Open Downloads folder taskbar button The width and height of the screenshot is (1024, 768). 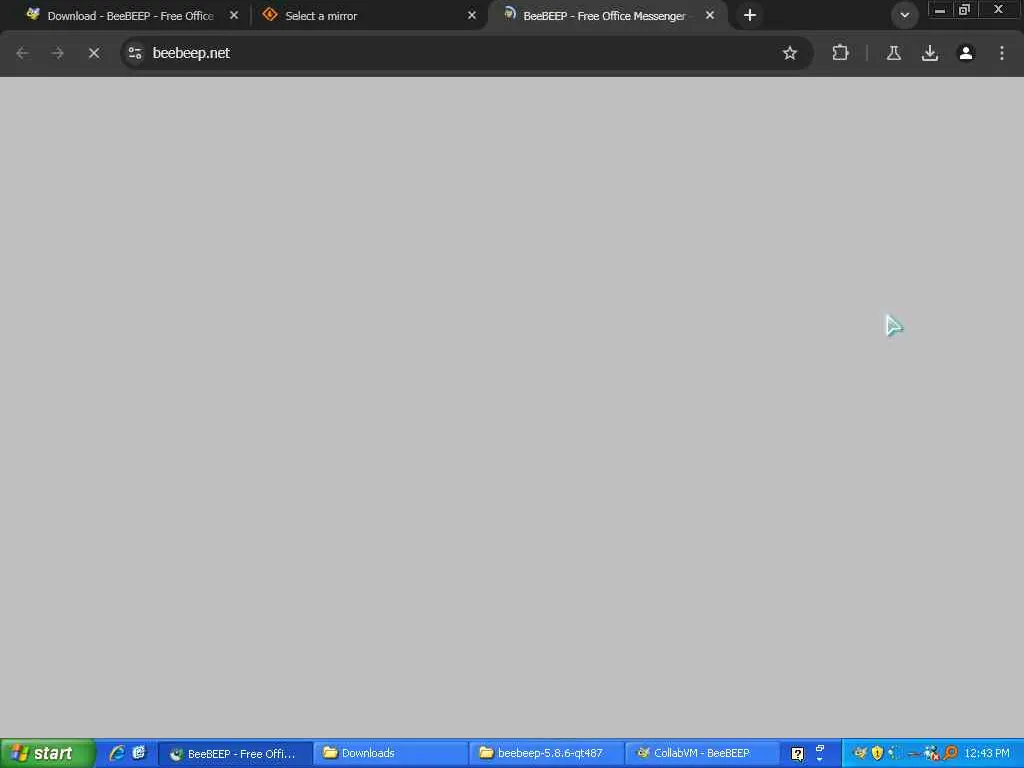pyautogui.click(x=391, y=754)
